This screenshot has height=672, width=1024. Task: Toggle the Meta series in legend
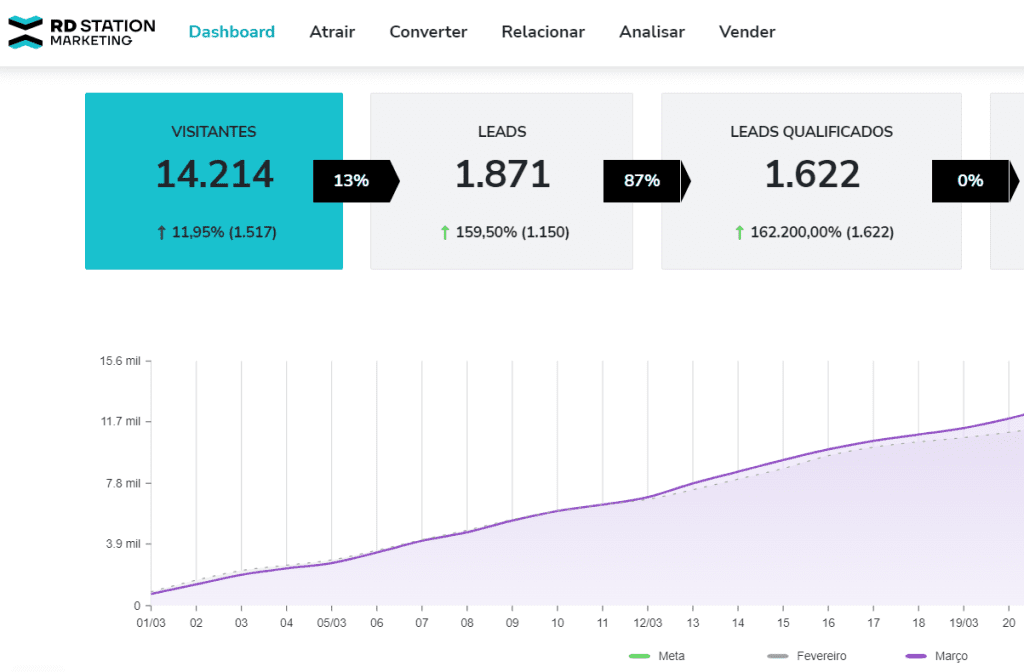658,656
